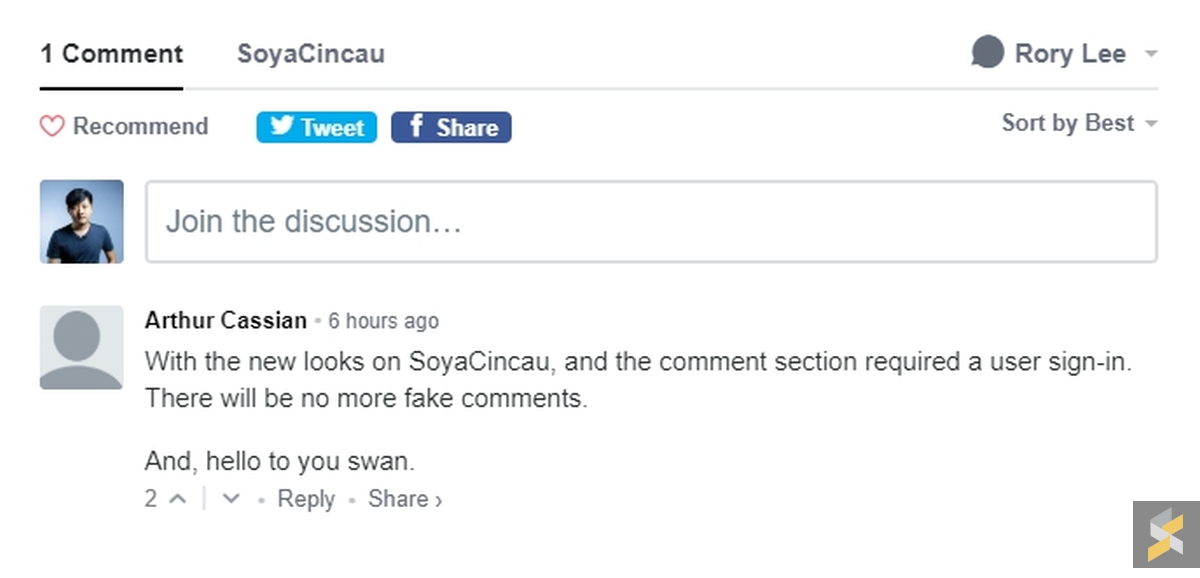Open Arthur Cassian's profile name link

tap(225, 321)
